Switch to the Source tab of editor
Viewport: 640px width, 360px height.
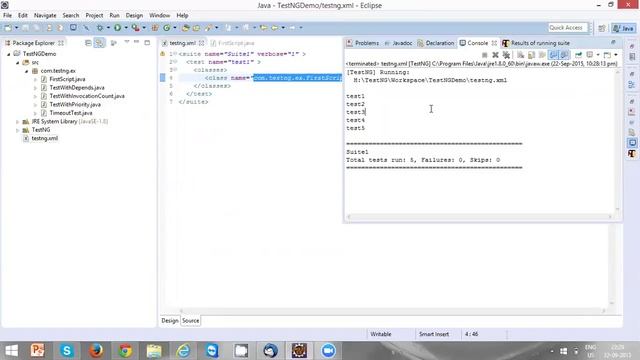coord(191,321)
